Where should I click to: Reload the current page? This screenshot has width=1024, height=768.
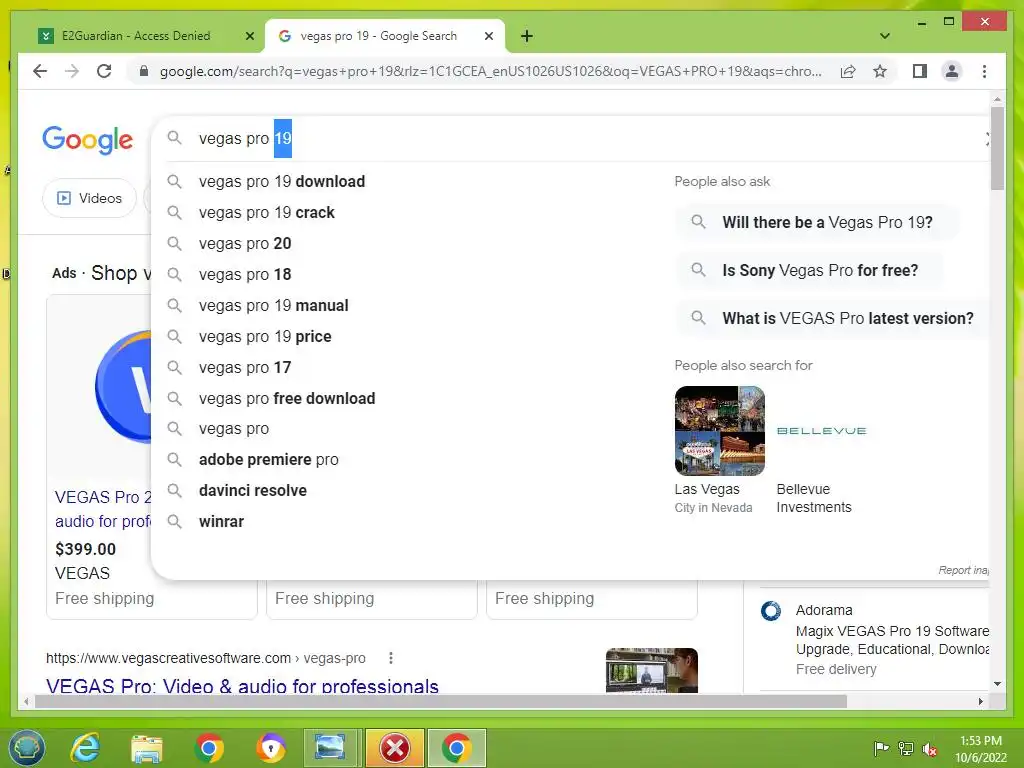104,71
